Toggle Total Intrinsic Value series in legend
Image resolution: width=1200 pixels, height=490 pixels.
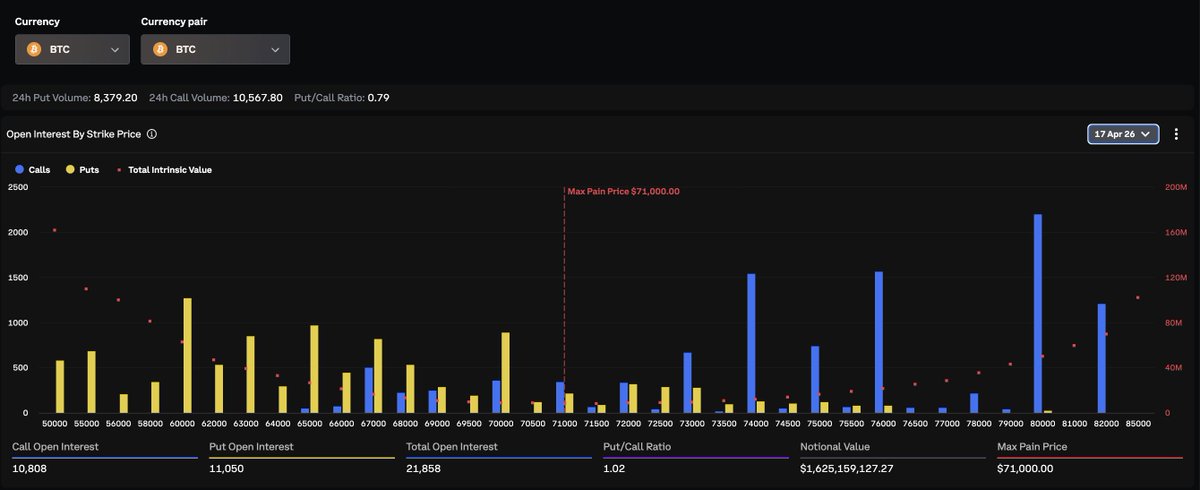pos(169,170)
